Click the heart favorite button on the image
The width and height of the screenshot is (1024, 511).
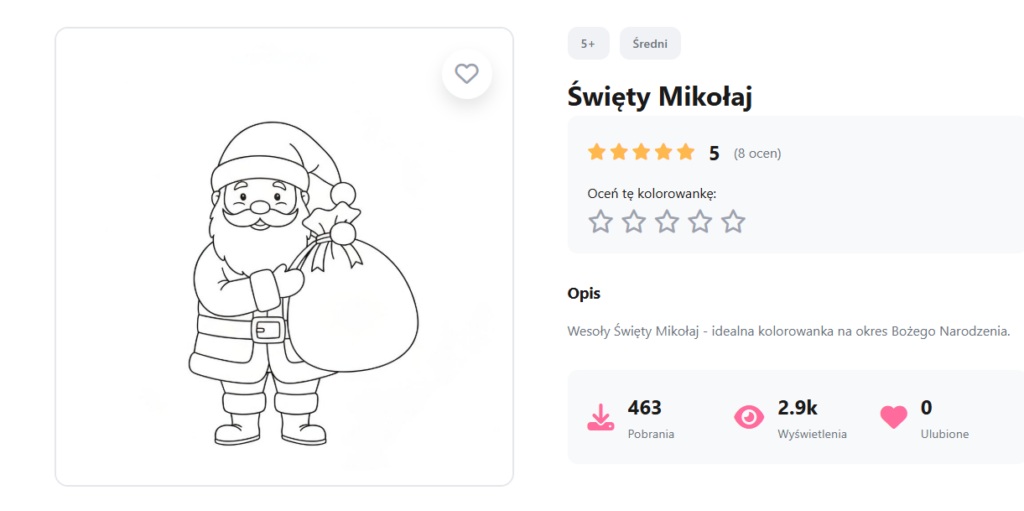point(466,73)
